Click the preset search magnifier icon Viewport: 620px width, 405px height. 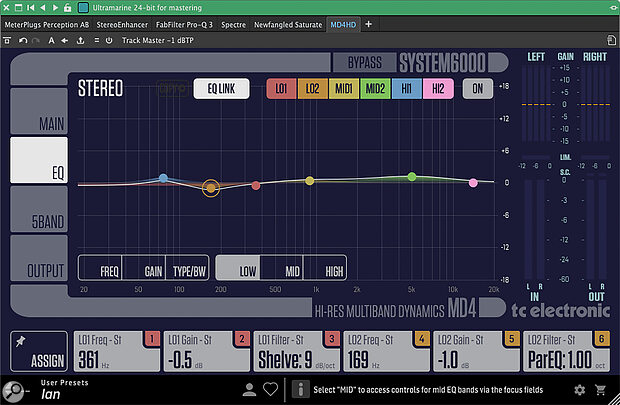[x=14, y=389]
